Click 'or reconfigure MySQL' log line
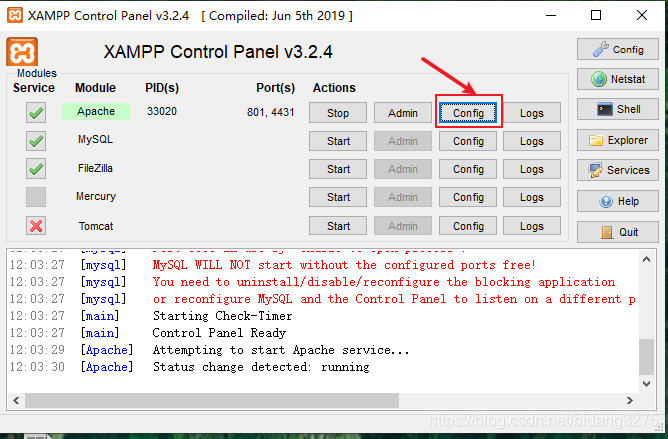The height and width of the screenshot is (439, 668). pyautogui.click(x=394, y=299)
